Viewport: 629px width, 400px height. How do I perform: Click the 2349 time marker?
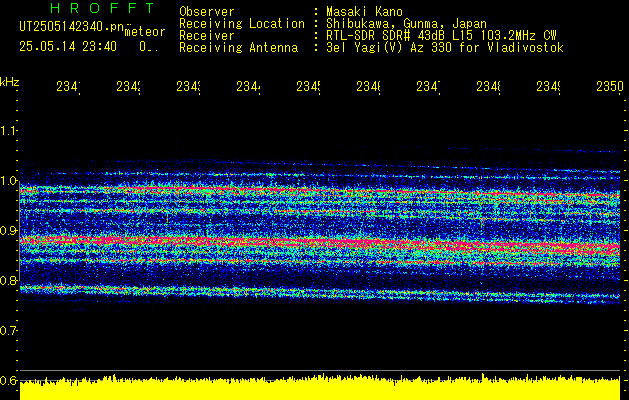pyautogui.click(x=548, y=87)
